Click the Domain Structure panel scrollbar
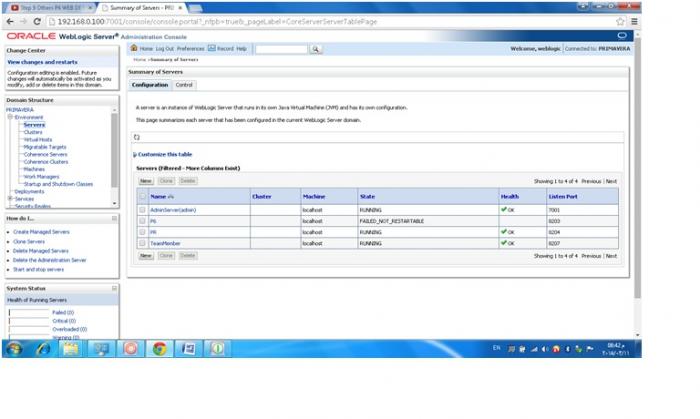 115,152
